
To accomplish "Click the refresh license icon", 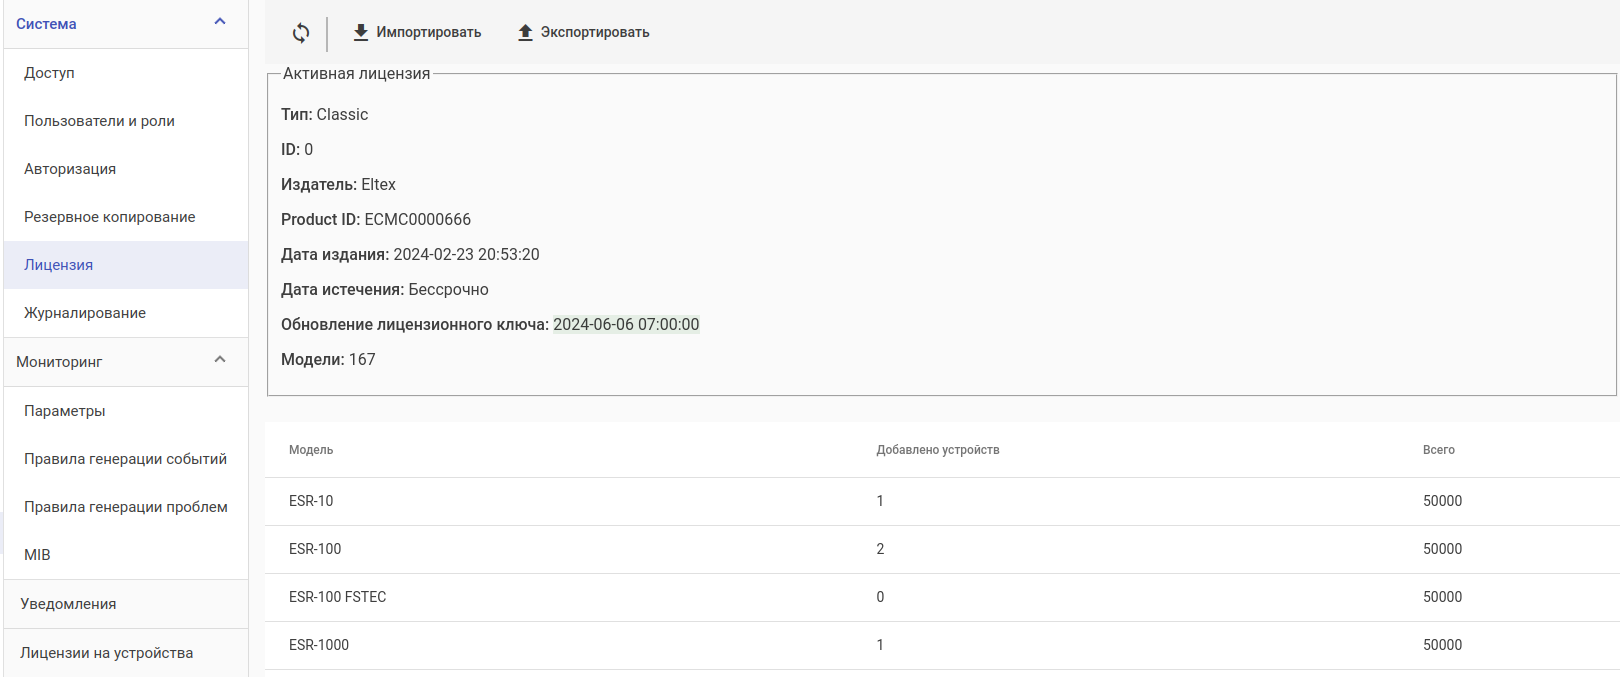I will pyautogui.click(x=301, y=33).
